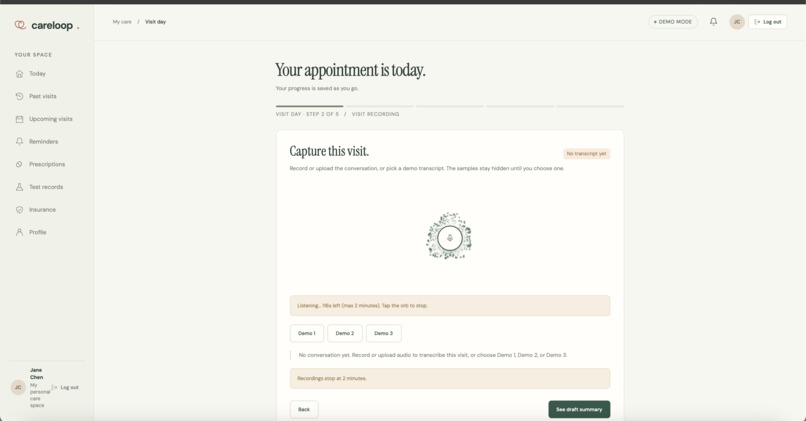This screenshot has height=421, width=806.
Task: Log out from sidebar footer link
Action: click(65, 387)
